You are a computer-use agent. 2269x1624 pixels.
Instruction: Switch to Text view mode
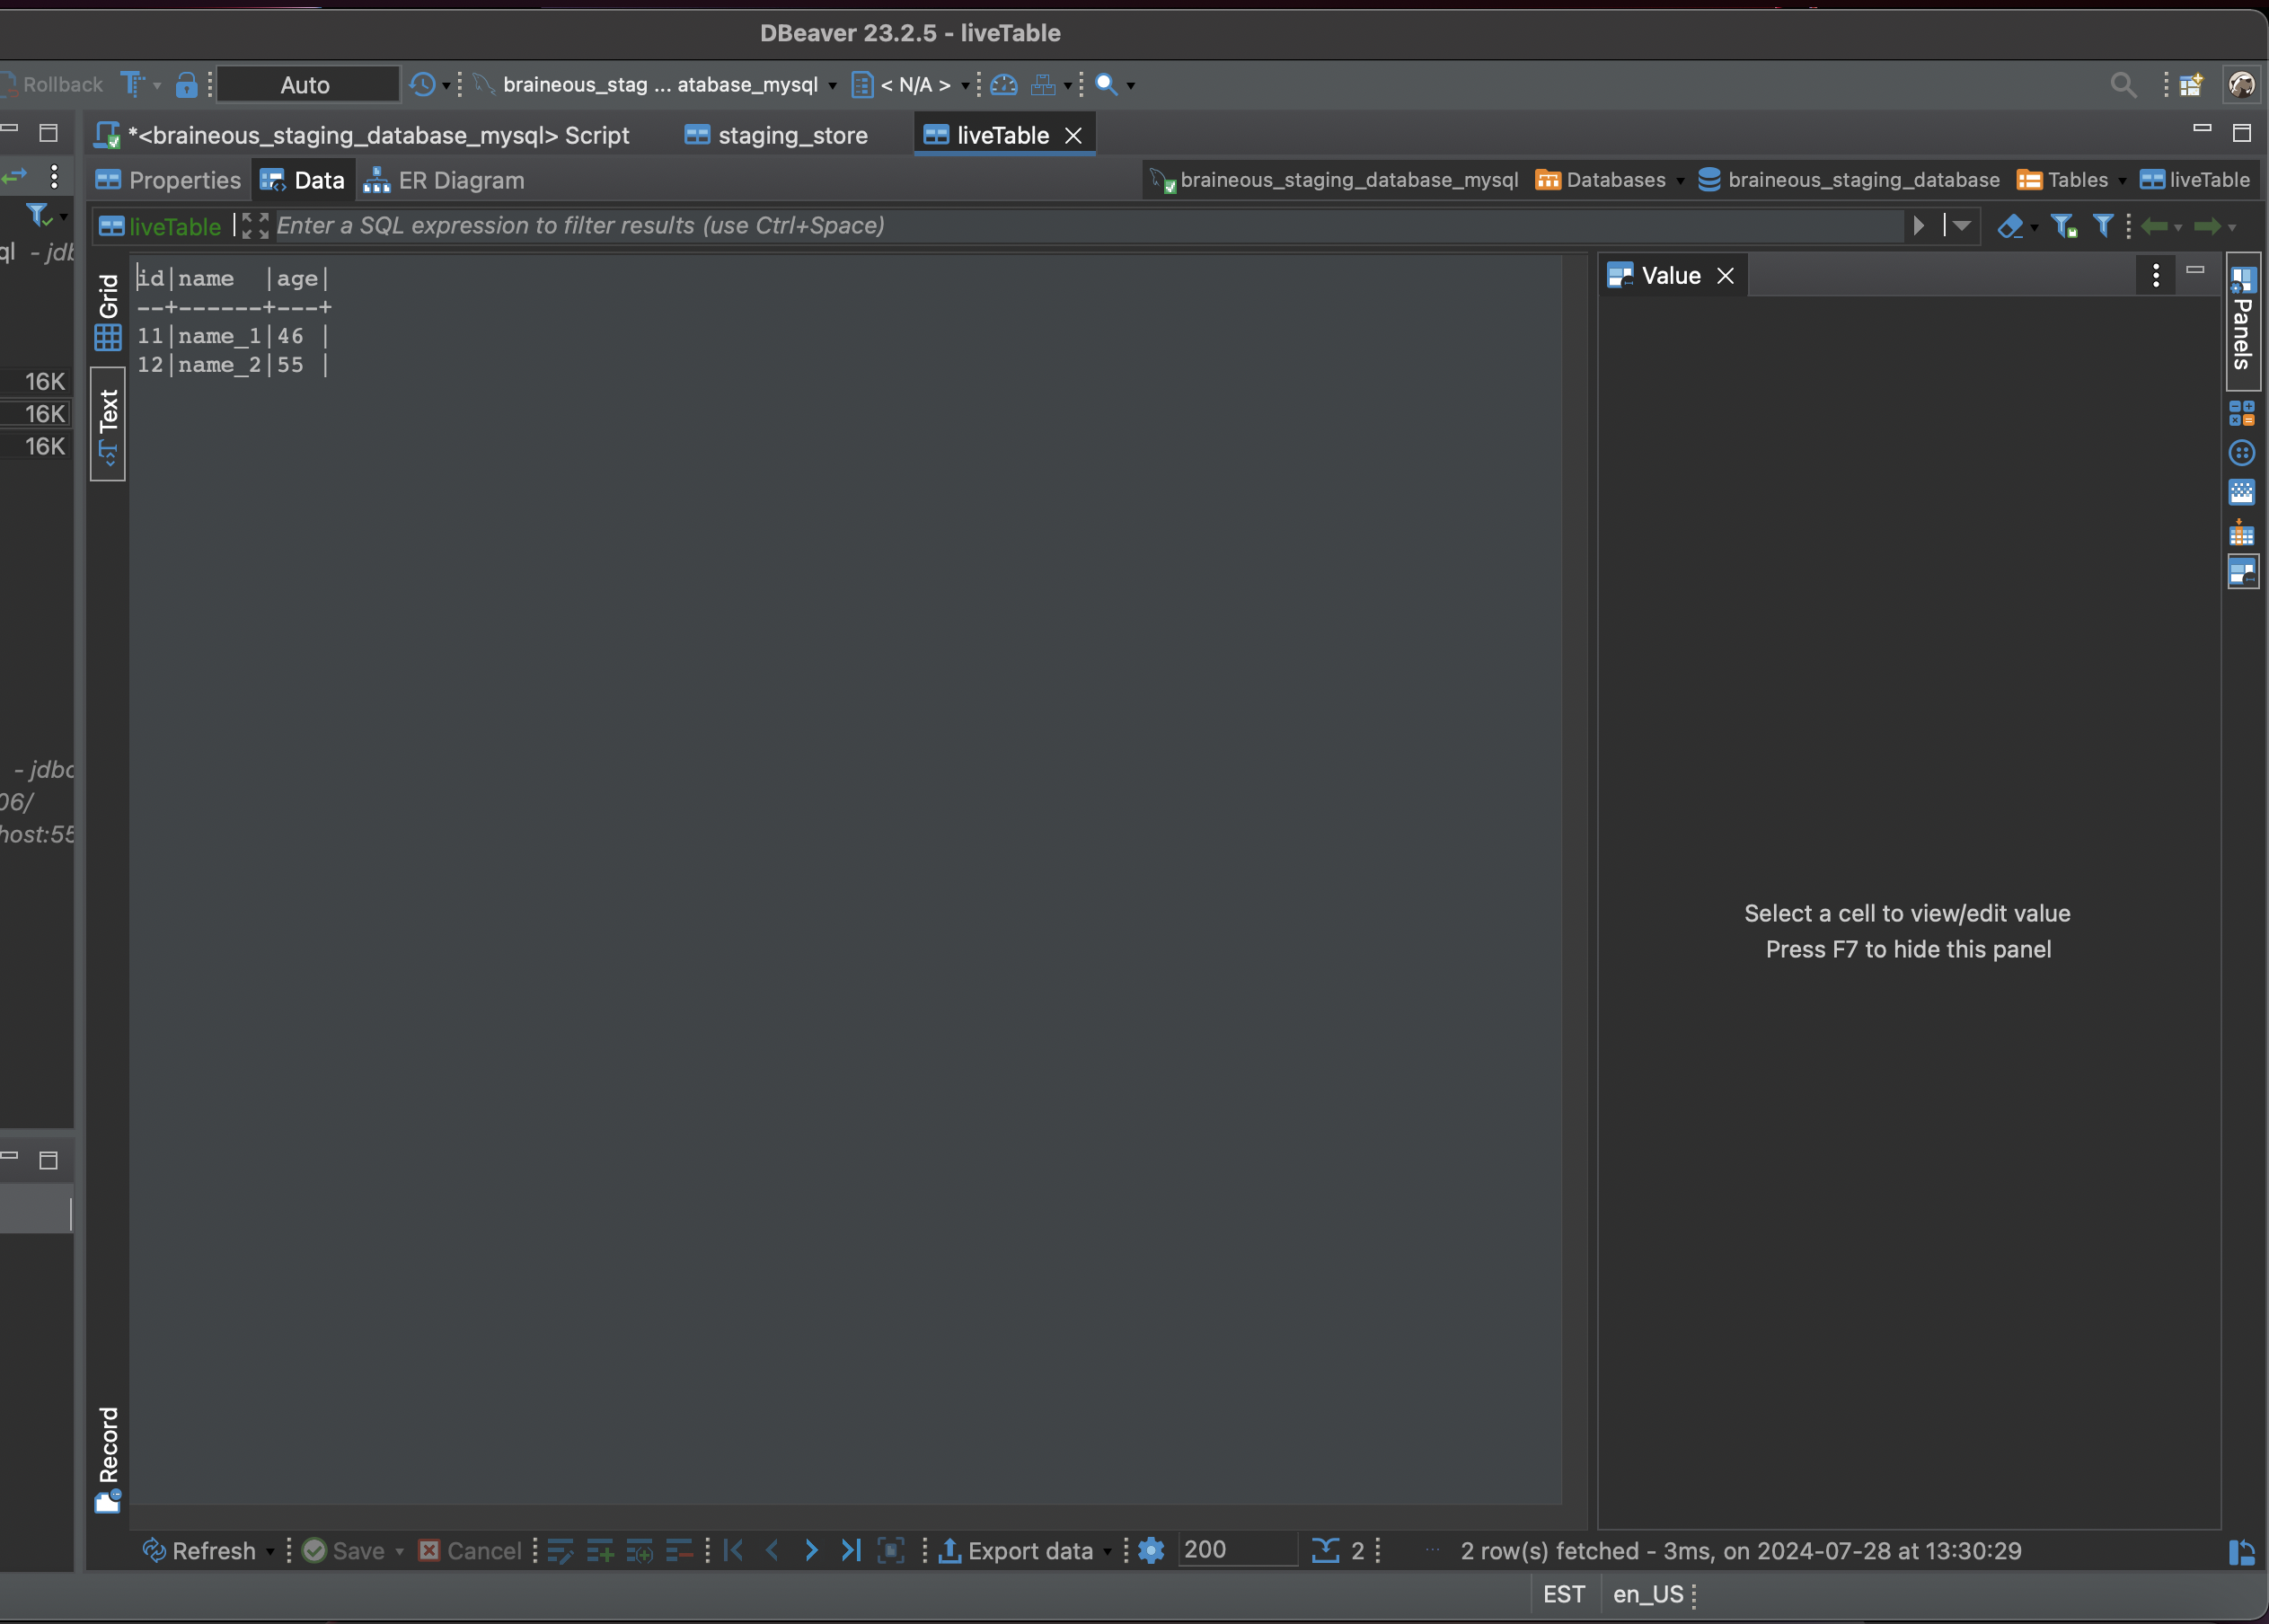tap(108, 425)
